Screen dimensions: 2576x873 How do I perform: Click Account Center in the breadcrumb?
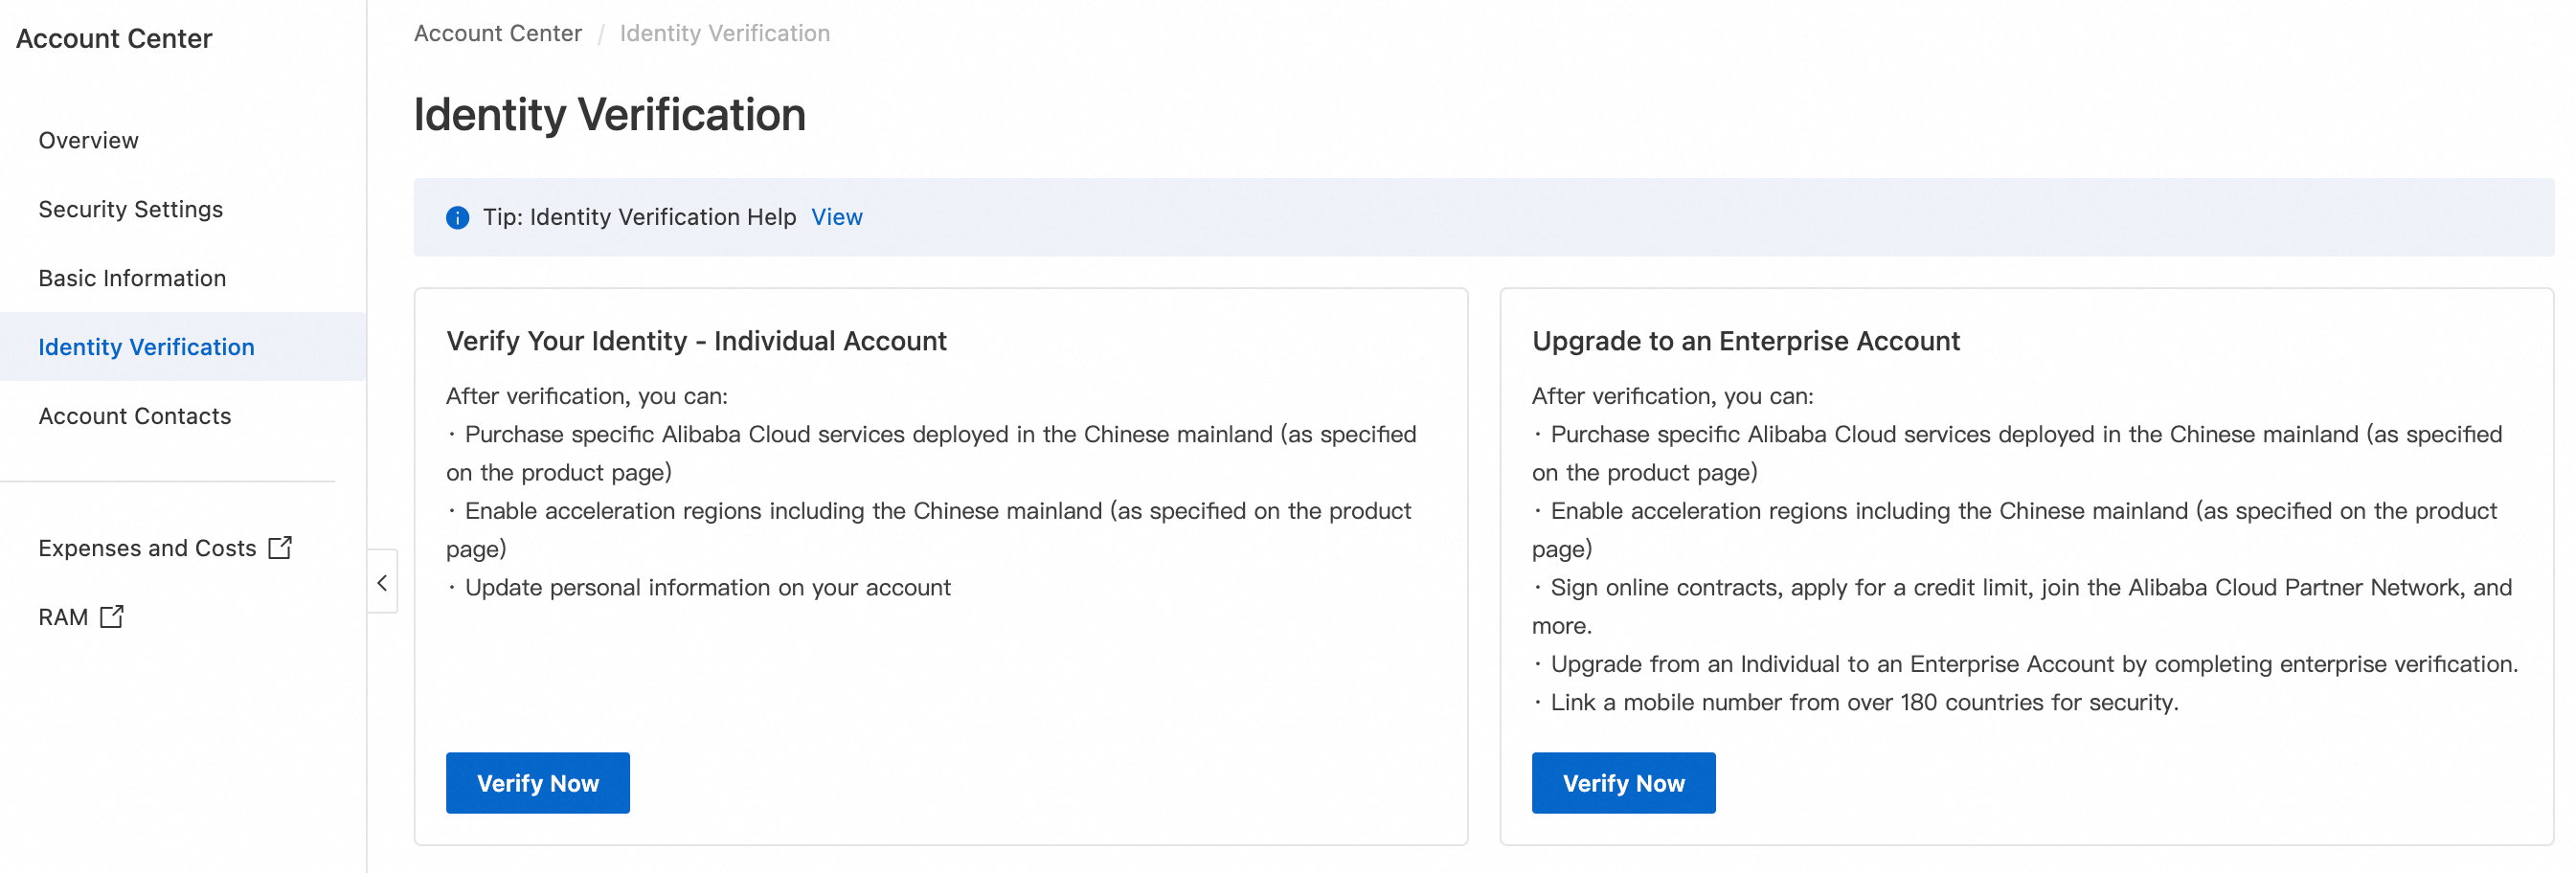click(x=497, y=34)
